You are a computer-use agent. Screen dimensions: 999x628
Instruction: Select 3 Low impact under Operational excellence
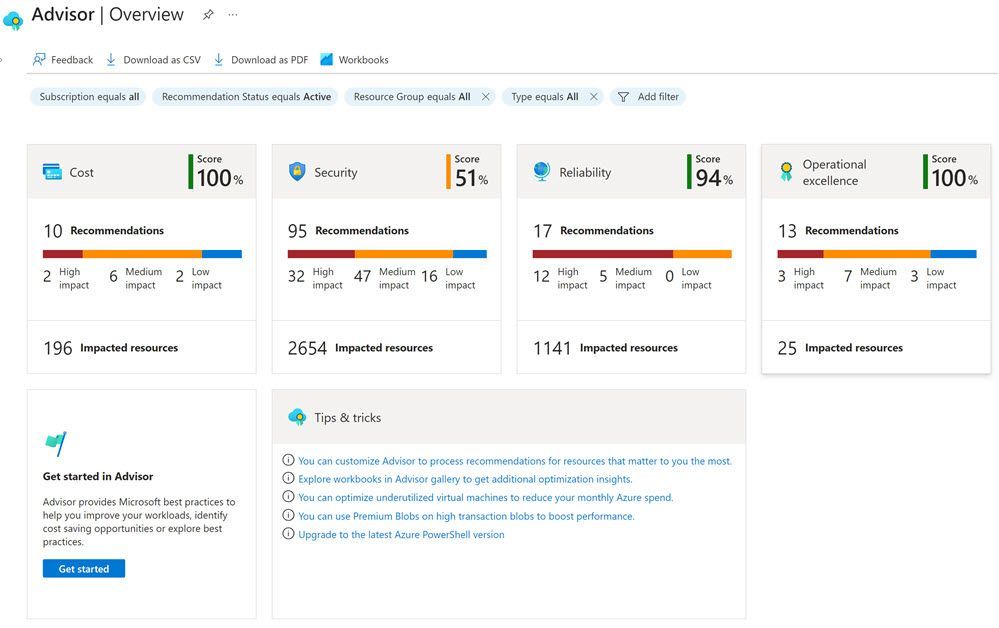click(933, 278)
